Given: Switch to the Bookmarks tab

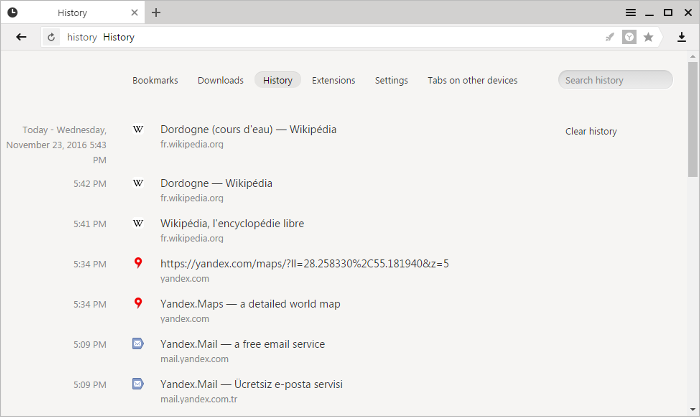Looking at the screenshot, I should click(155, 80).
